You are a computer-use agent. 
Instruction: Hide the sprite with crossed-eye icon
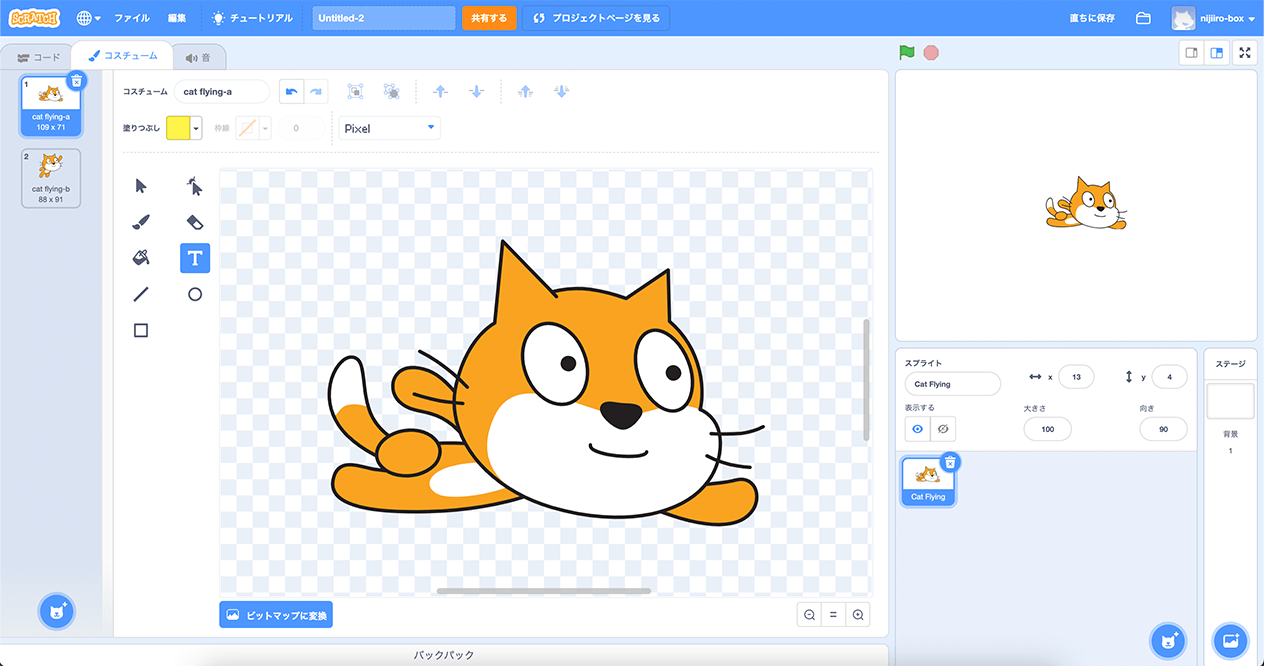click(943, 429)
